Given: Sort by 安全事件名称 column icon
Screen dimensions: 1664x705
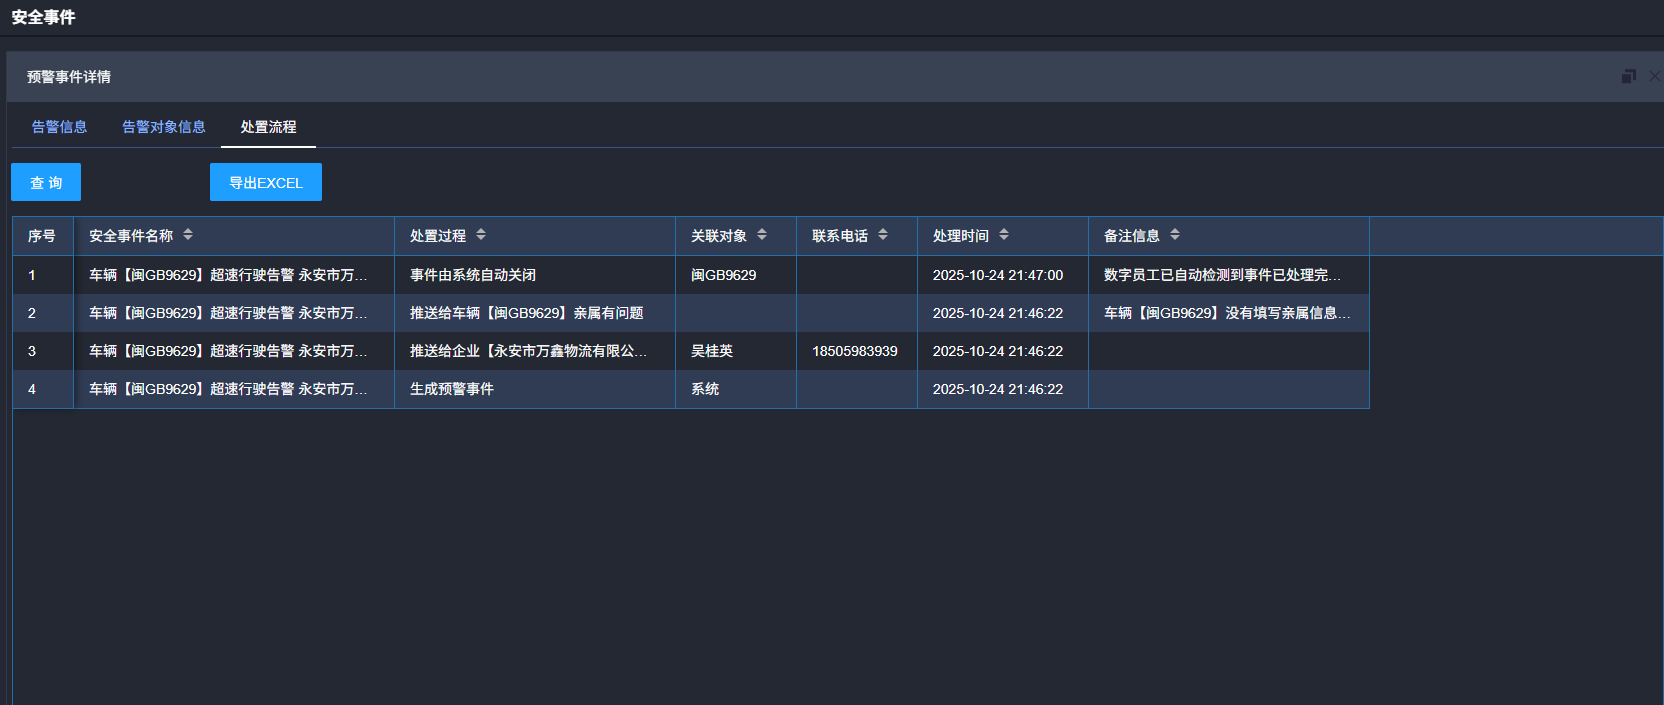Looking at the screenshot, I should (x=188, y=235).
